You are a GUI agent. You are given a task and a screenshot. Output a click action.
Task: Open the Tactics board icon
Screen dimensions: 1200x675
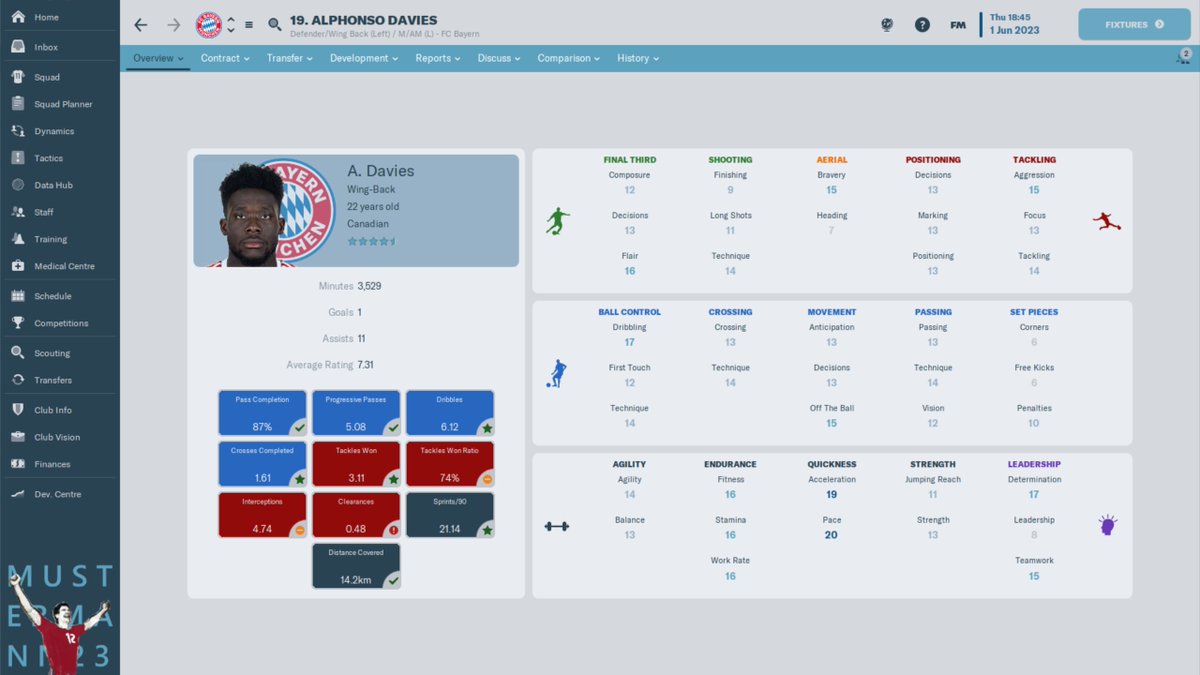click(x=17, y=158)
